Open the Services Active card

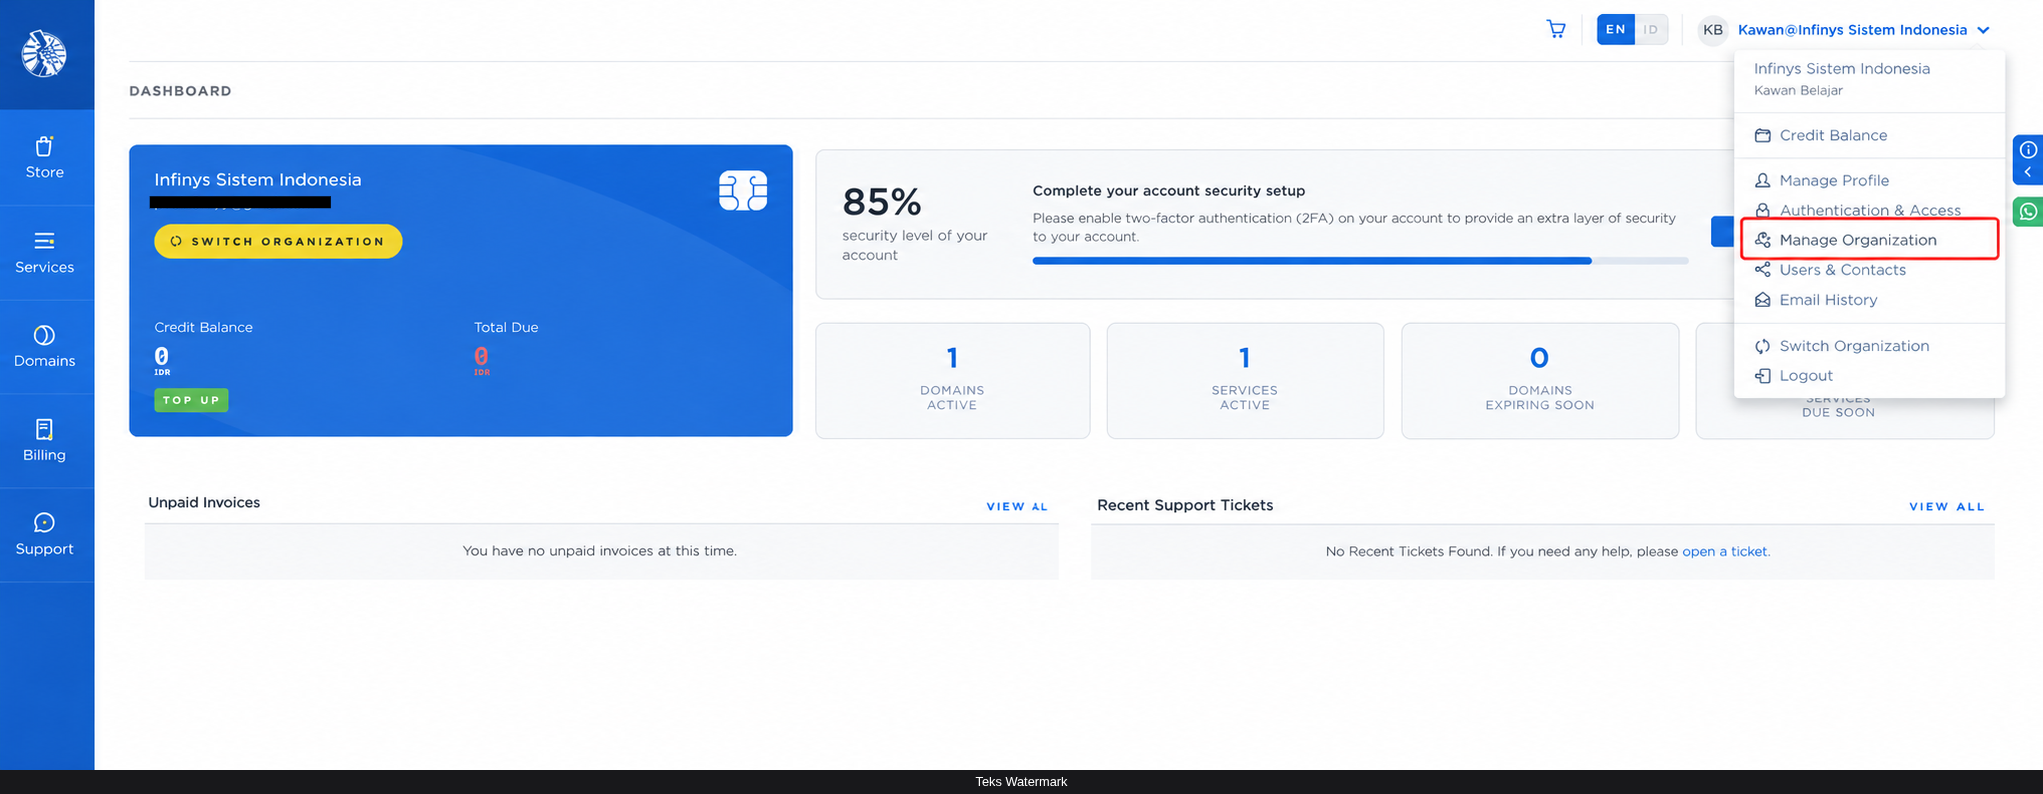(x=1245, y=380)
